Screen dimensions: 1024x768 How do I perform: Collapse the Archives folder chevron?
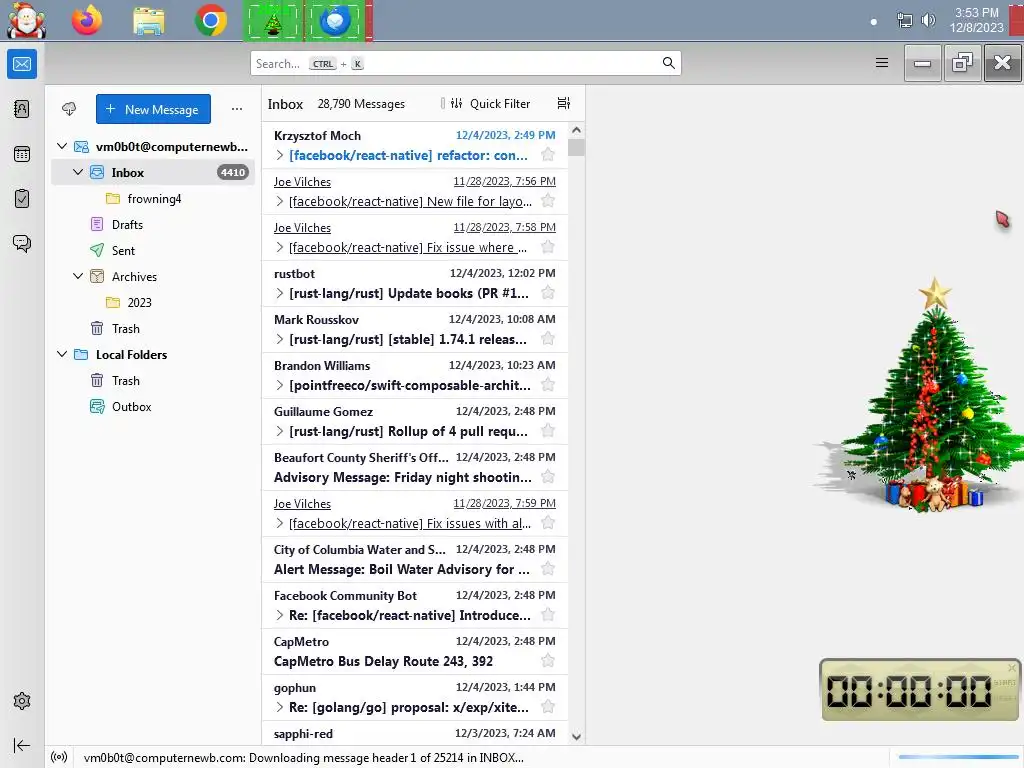[78, 276]
